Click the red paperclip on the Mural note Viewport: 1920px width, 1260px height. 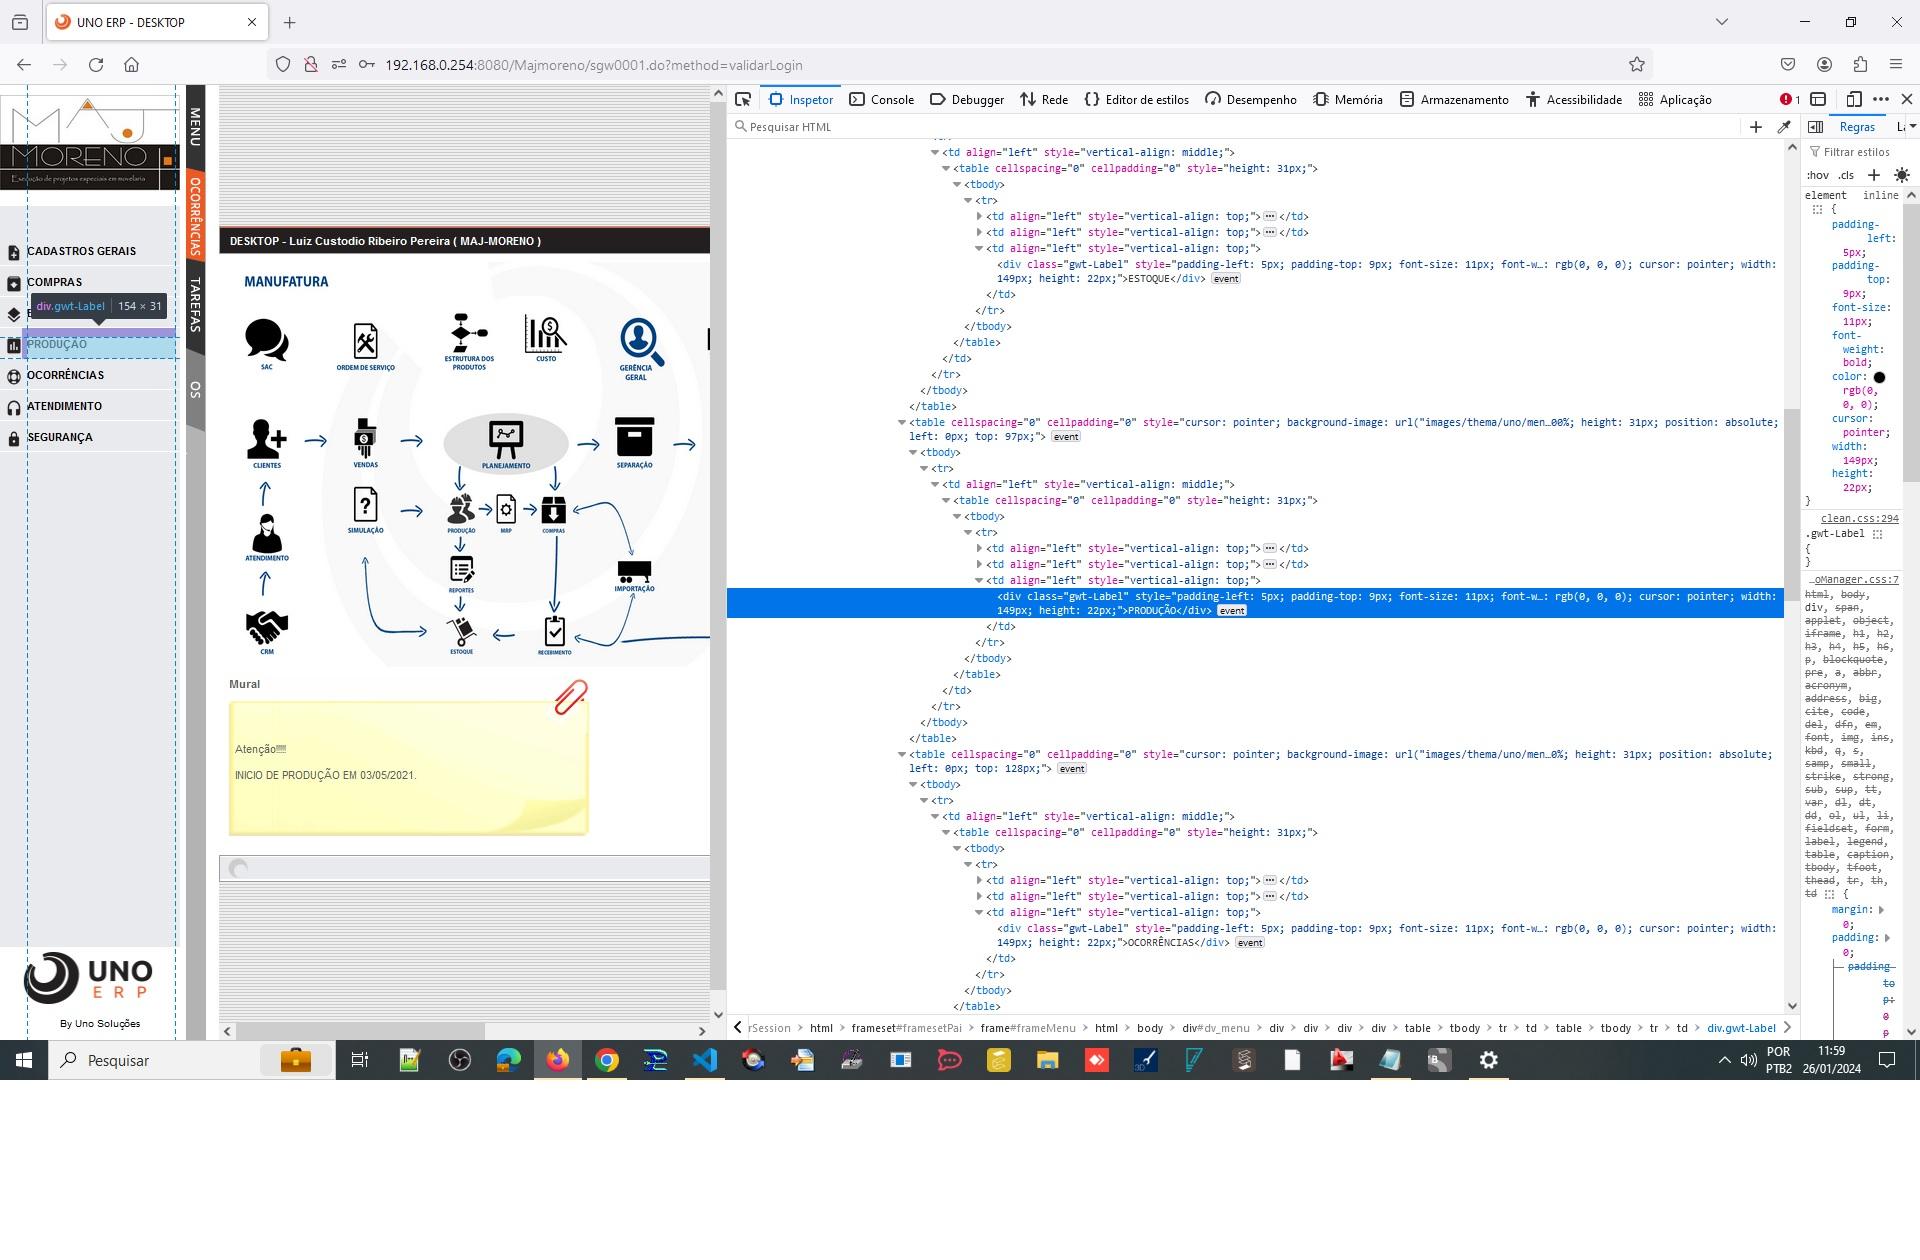[571, 697]
